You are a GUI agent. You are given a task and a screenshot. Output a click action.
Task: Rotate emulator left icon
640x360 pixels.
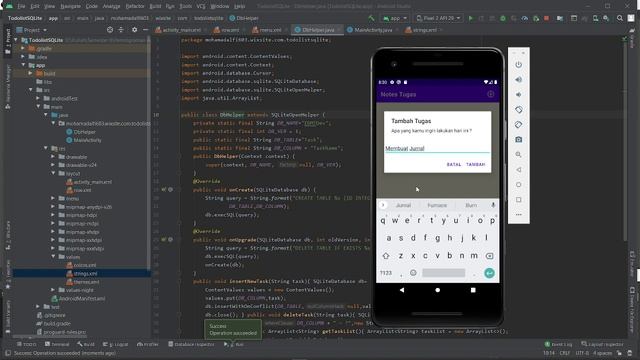click(518, 110)
